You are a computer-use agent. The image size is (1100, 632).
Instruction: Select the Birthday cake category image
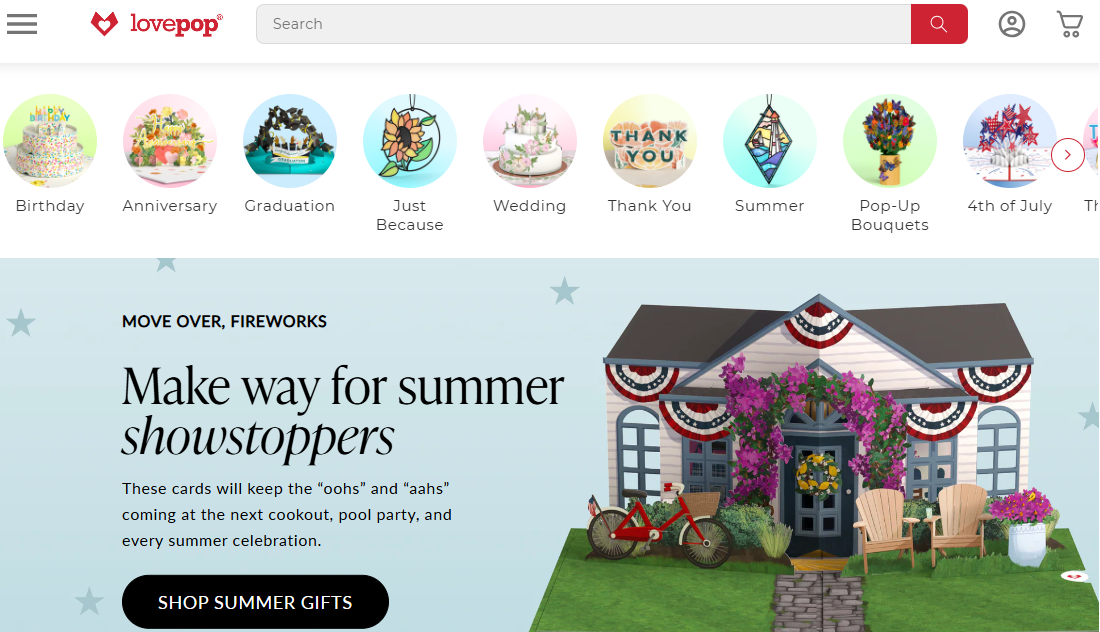[50, 141]
